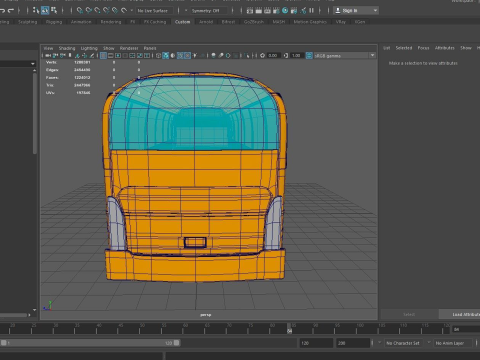Click the time range slider bar
The image size is (480, 360).
pos(90,343)
